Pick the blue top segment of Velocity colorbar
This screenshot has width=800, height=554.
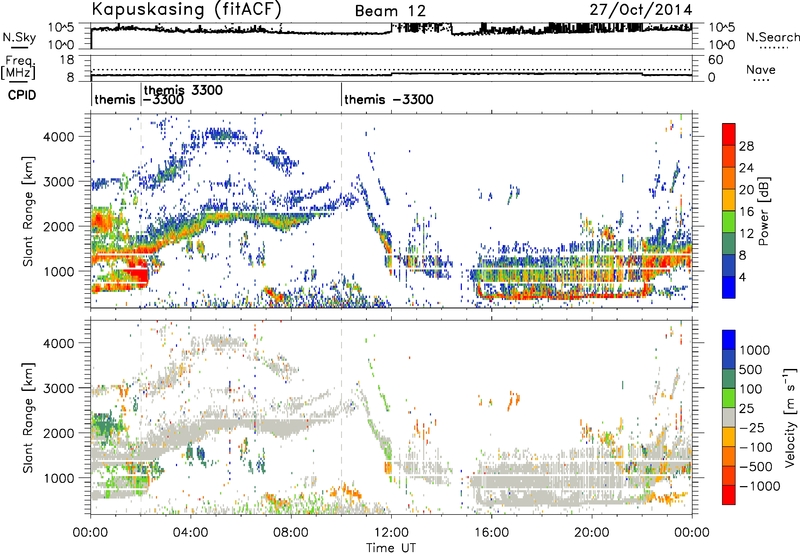point(729,340)
